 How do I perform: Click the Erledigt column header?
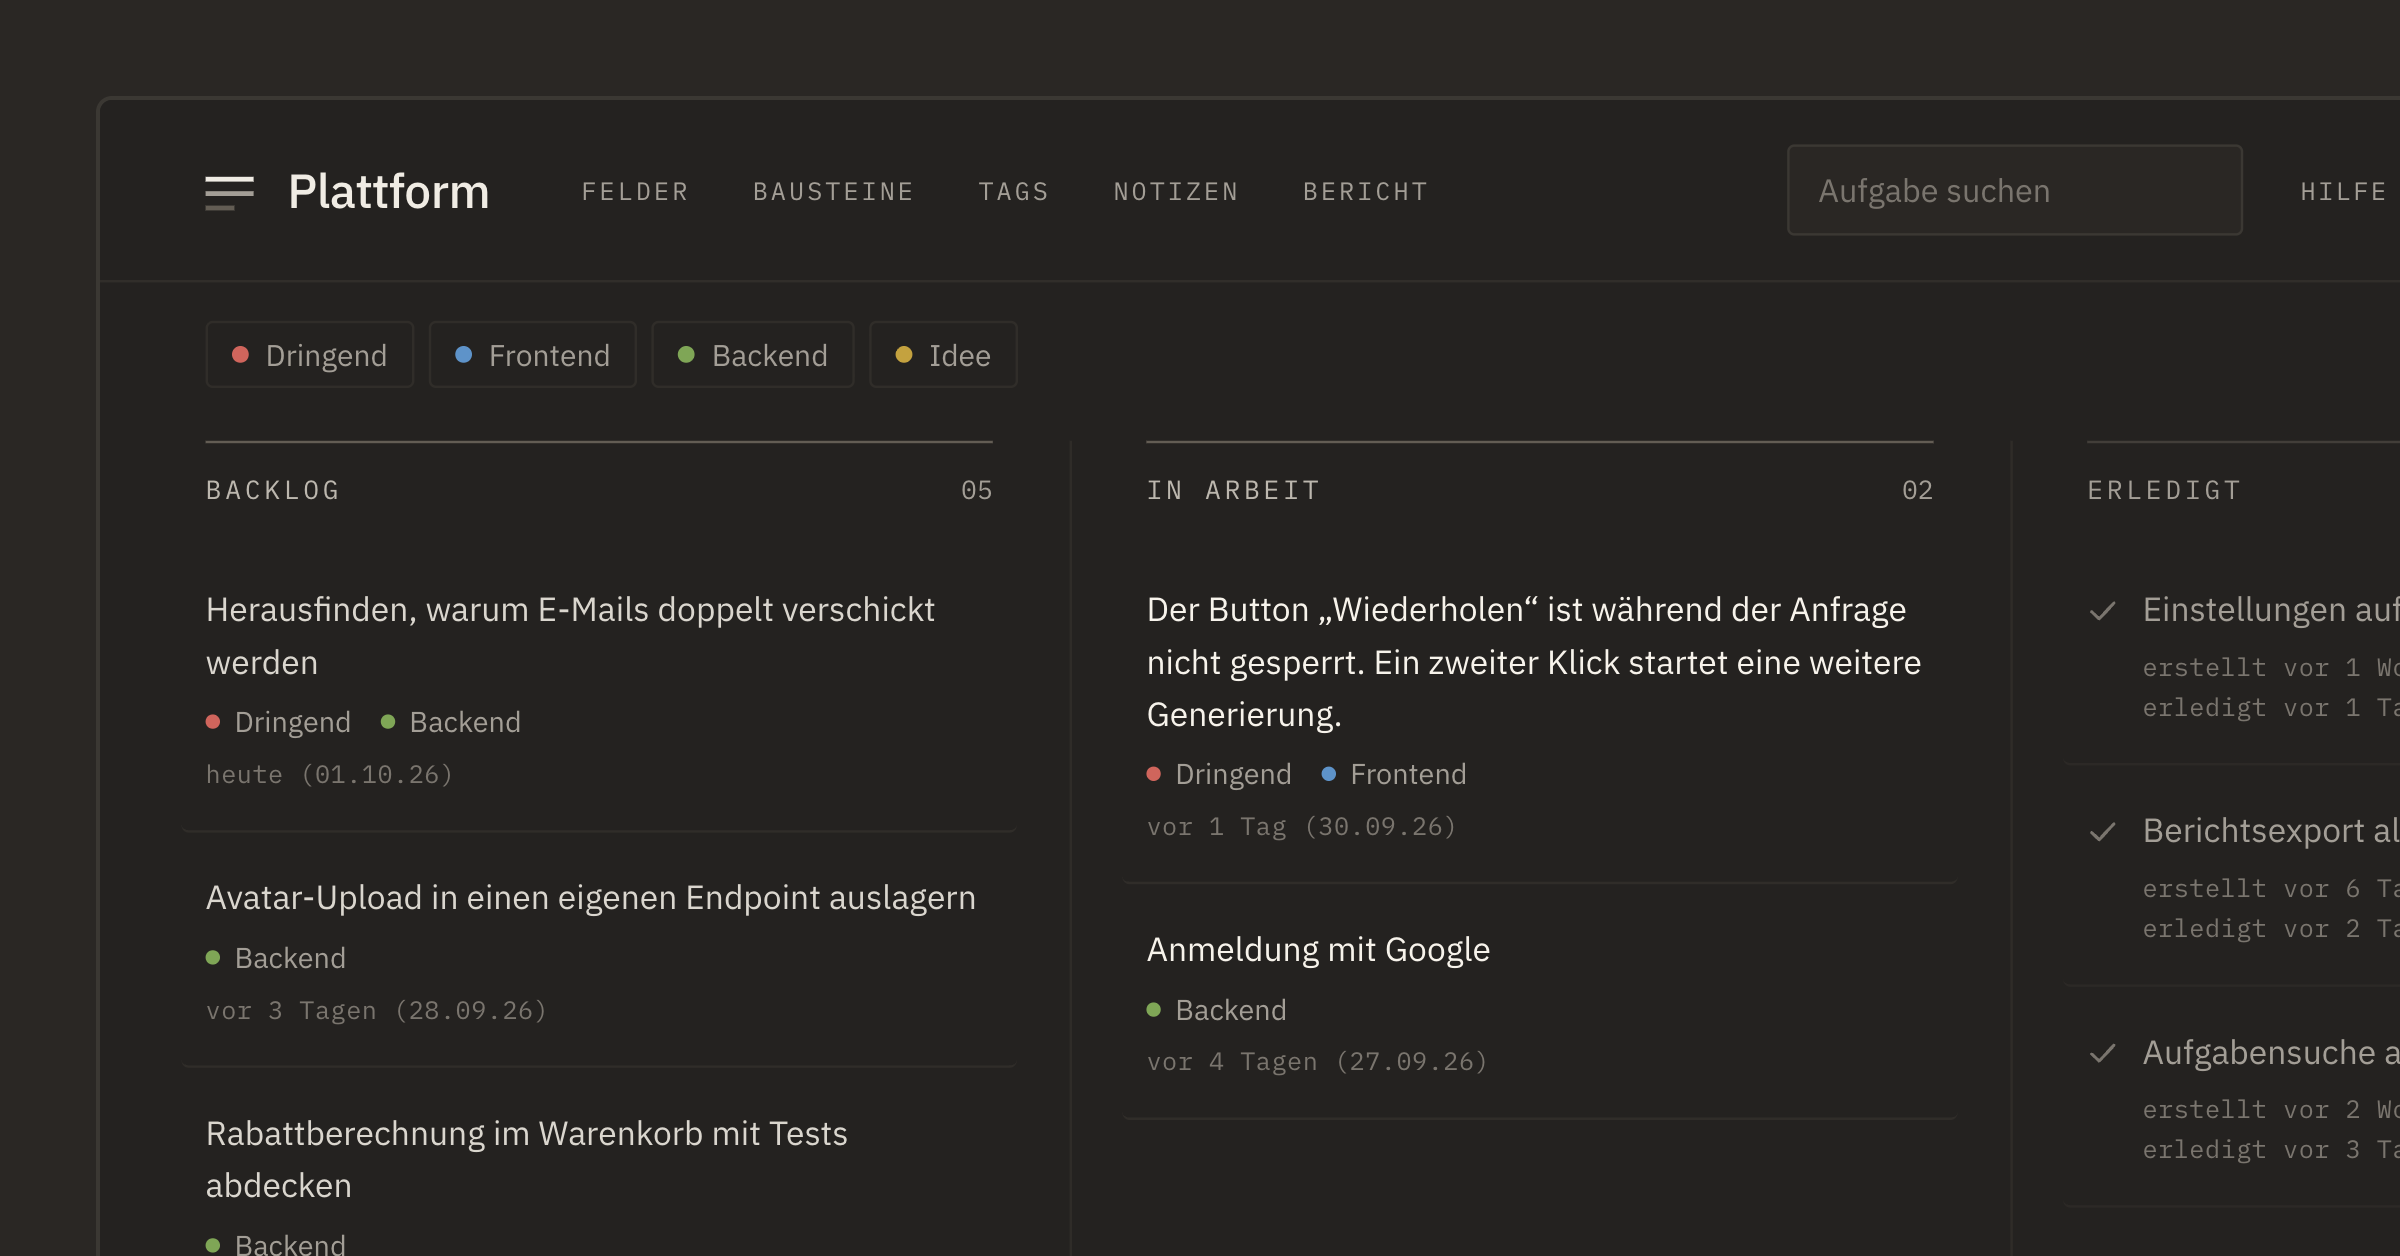[x=2164, y=491]
